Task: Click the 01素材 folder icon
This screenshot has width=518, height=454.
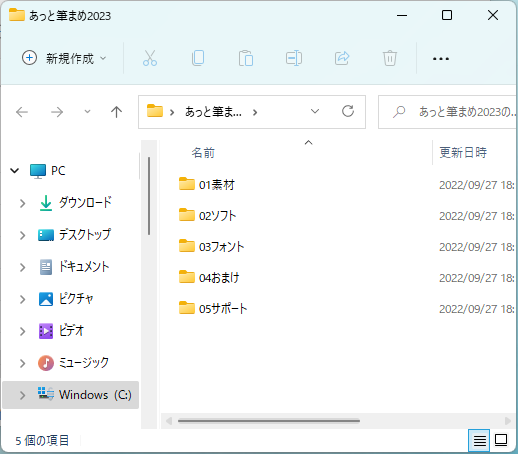Action: click(187, 184)
